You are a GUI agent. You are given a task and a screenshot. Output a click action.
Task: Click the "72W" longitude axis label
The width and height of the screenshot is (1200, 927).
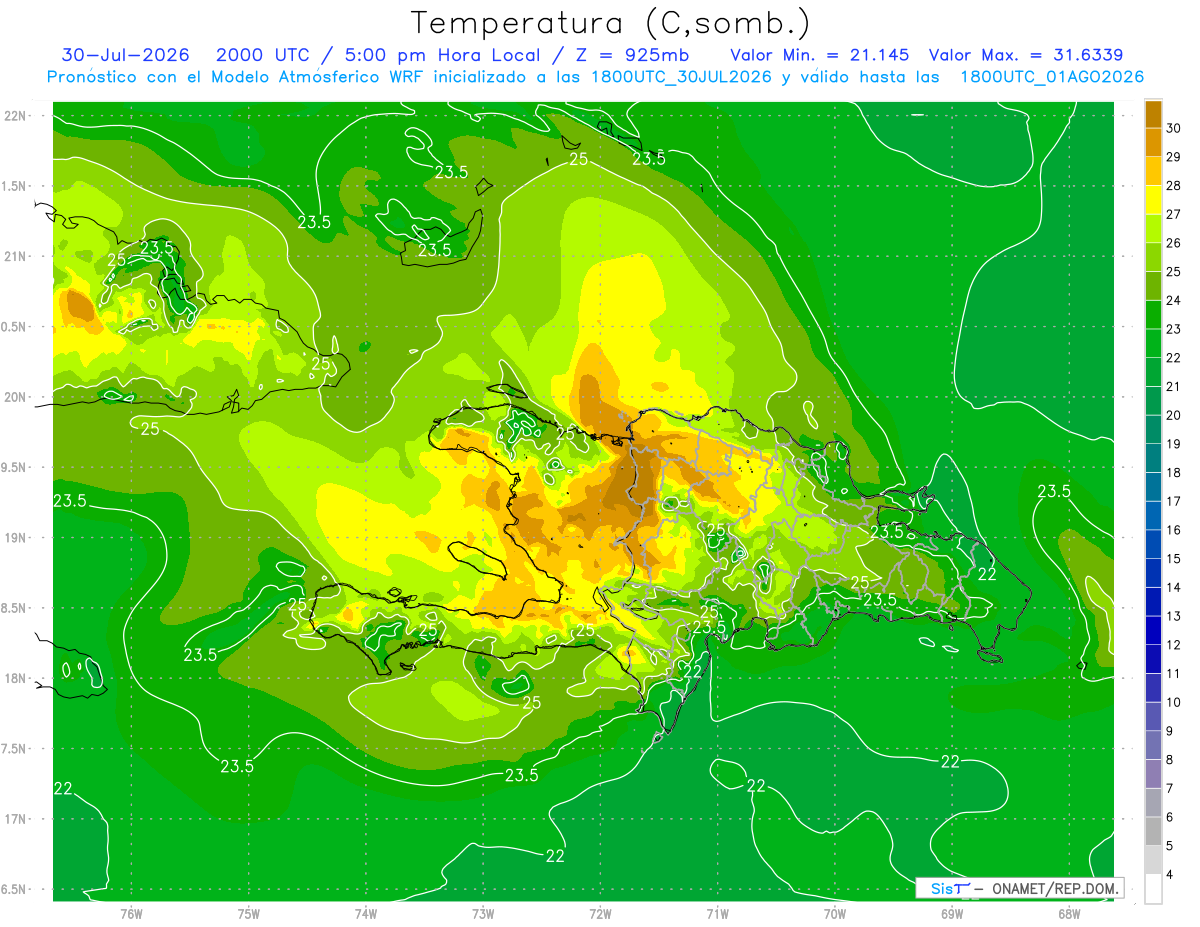tap(600, 913)
